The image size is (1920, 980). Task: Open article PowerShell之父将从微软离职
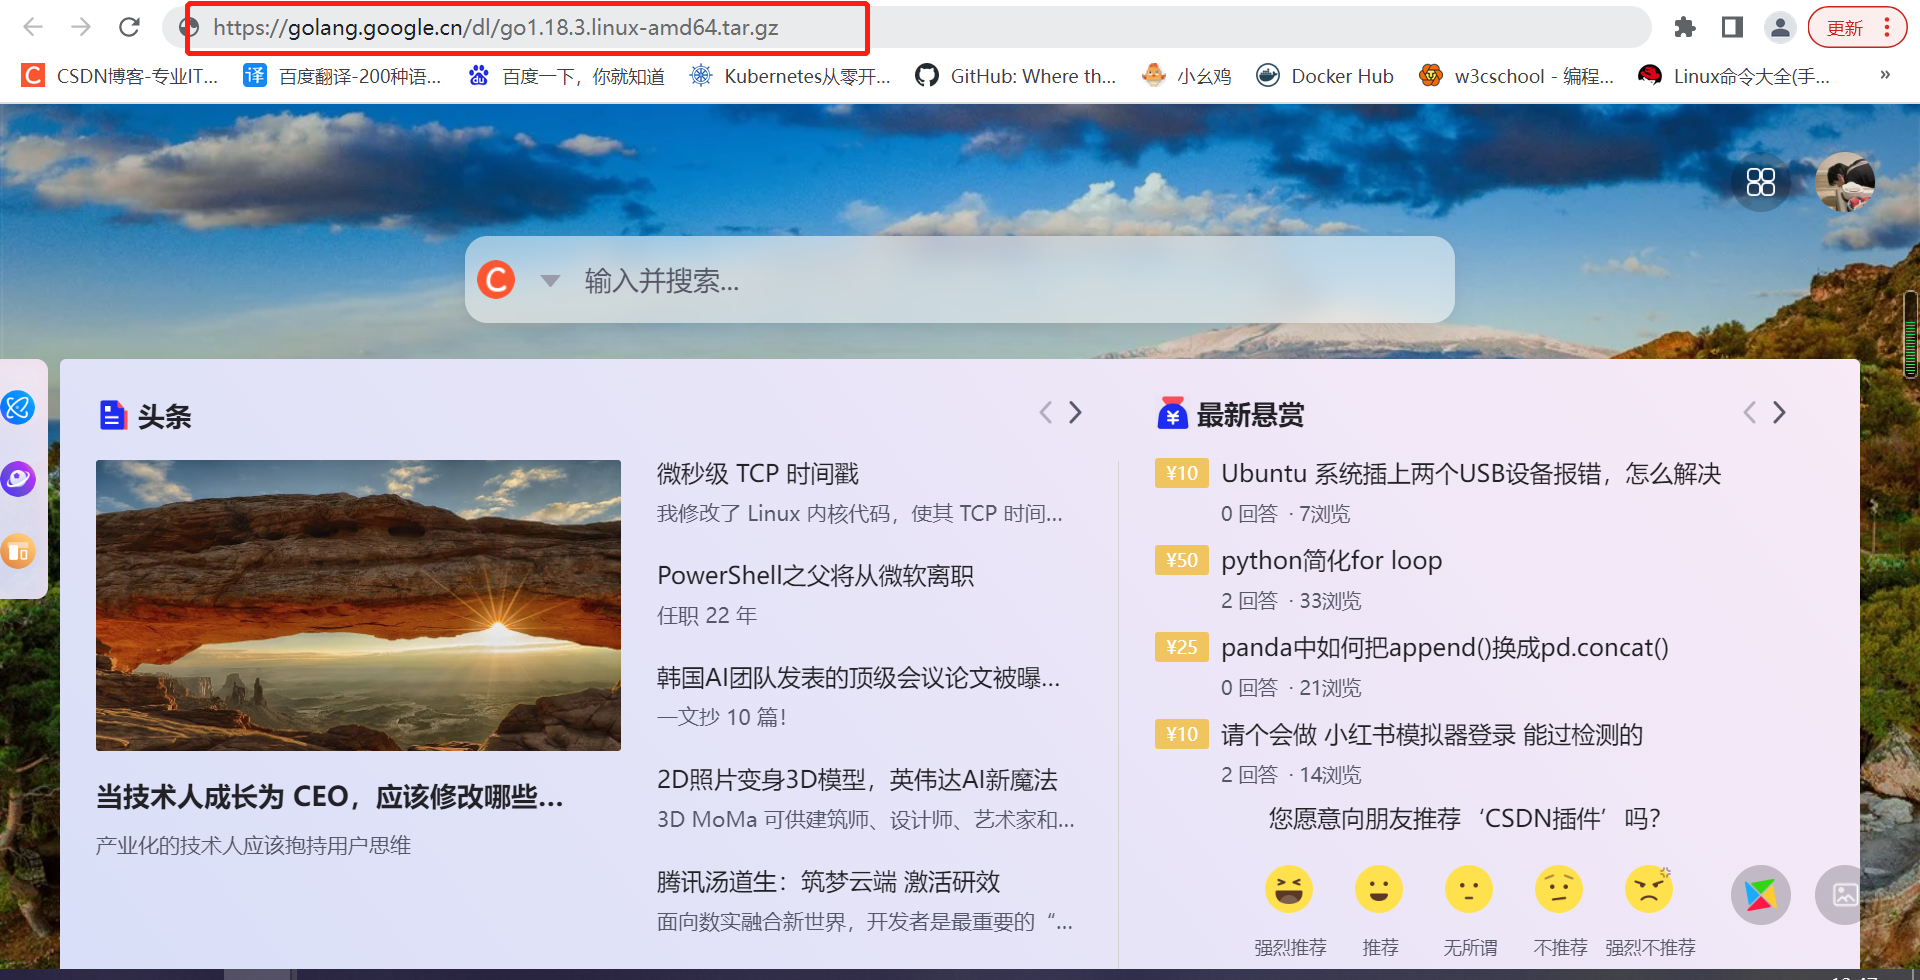(x=815, y=576)
